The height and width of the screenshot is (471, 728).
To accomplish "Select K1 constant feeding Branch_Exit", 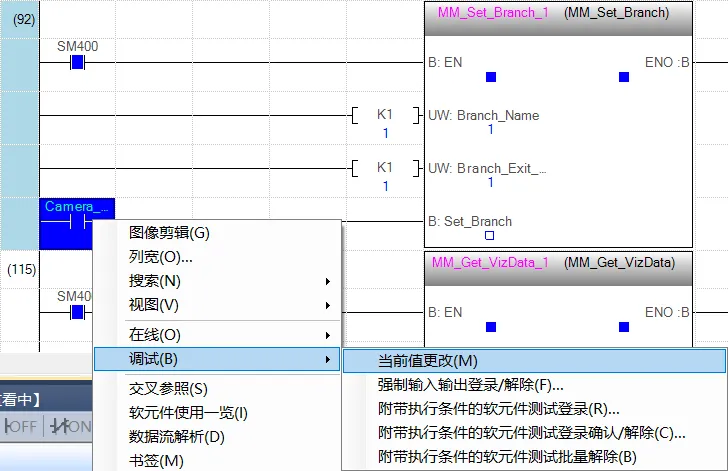I will click(x=385, y=167).
